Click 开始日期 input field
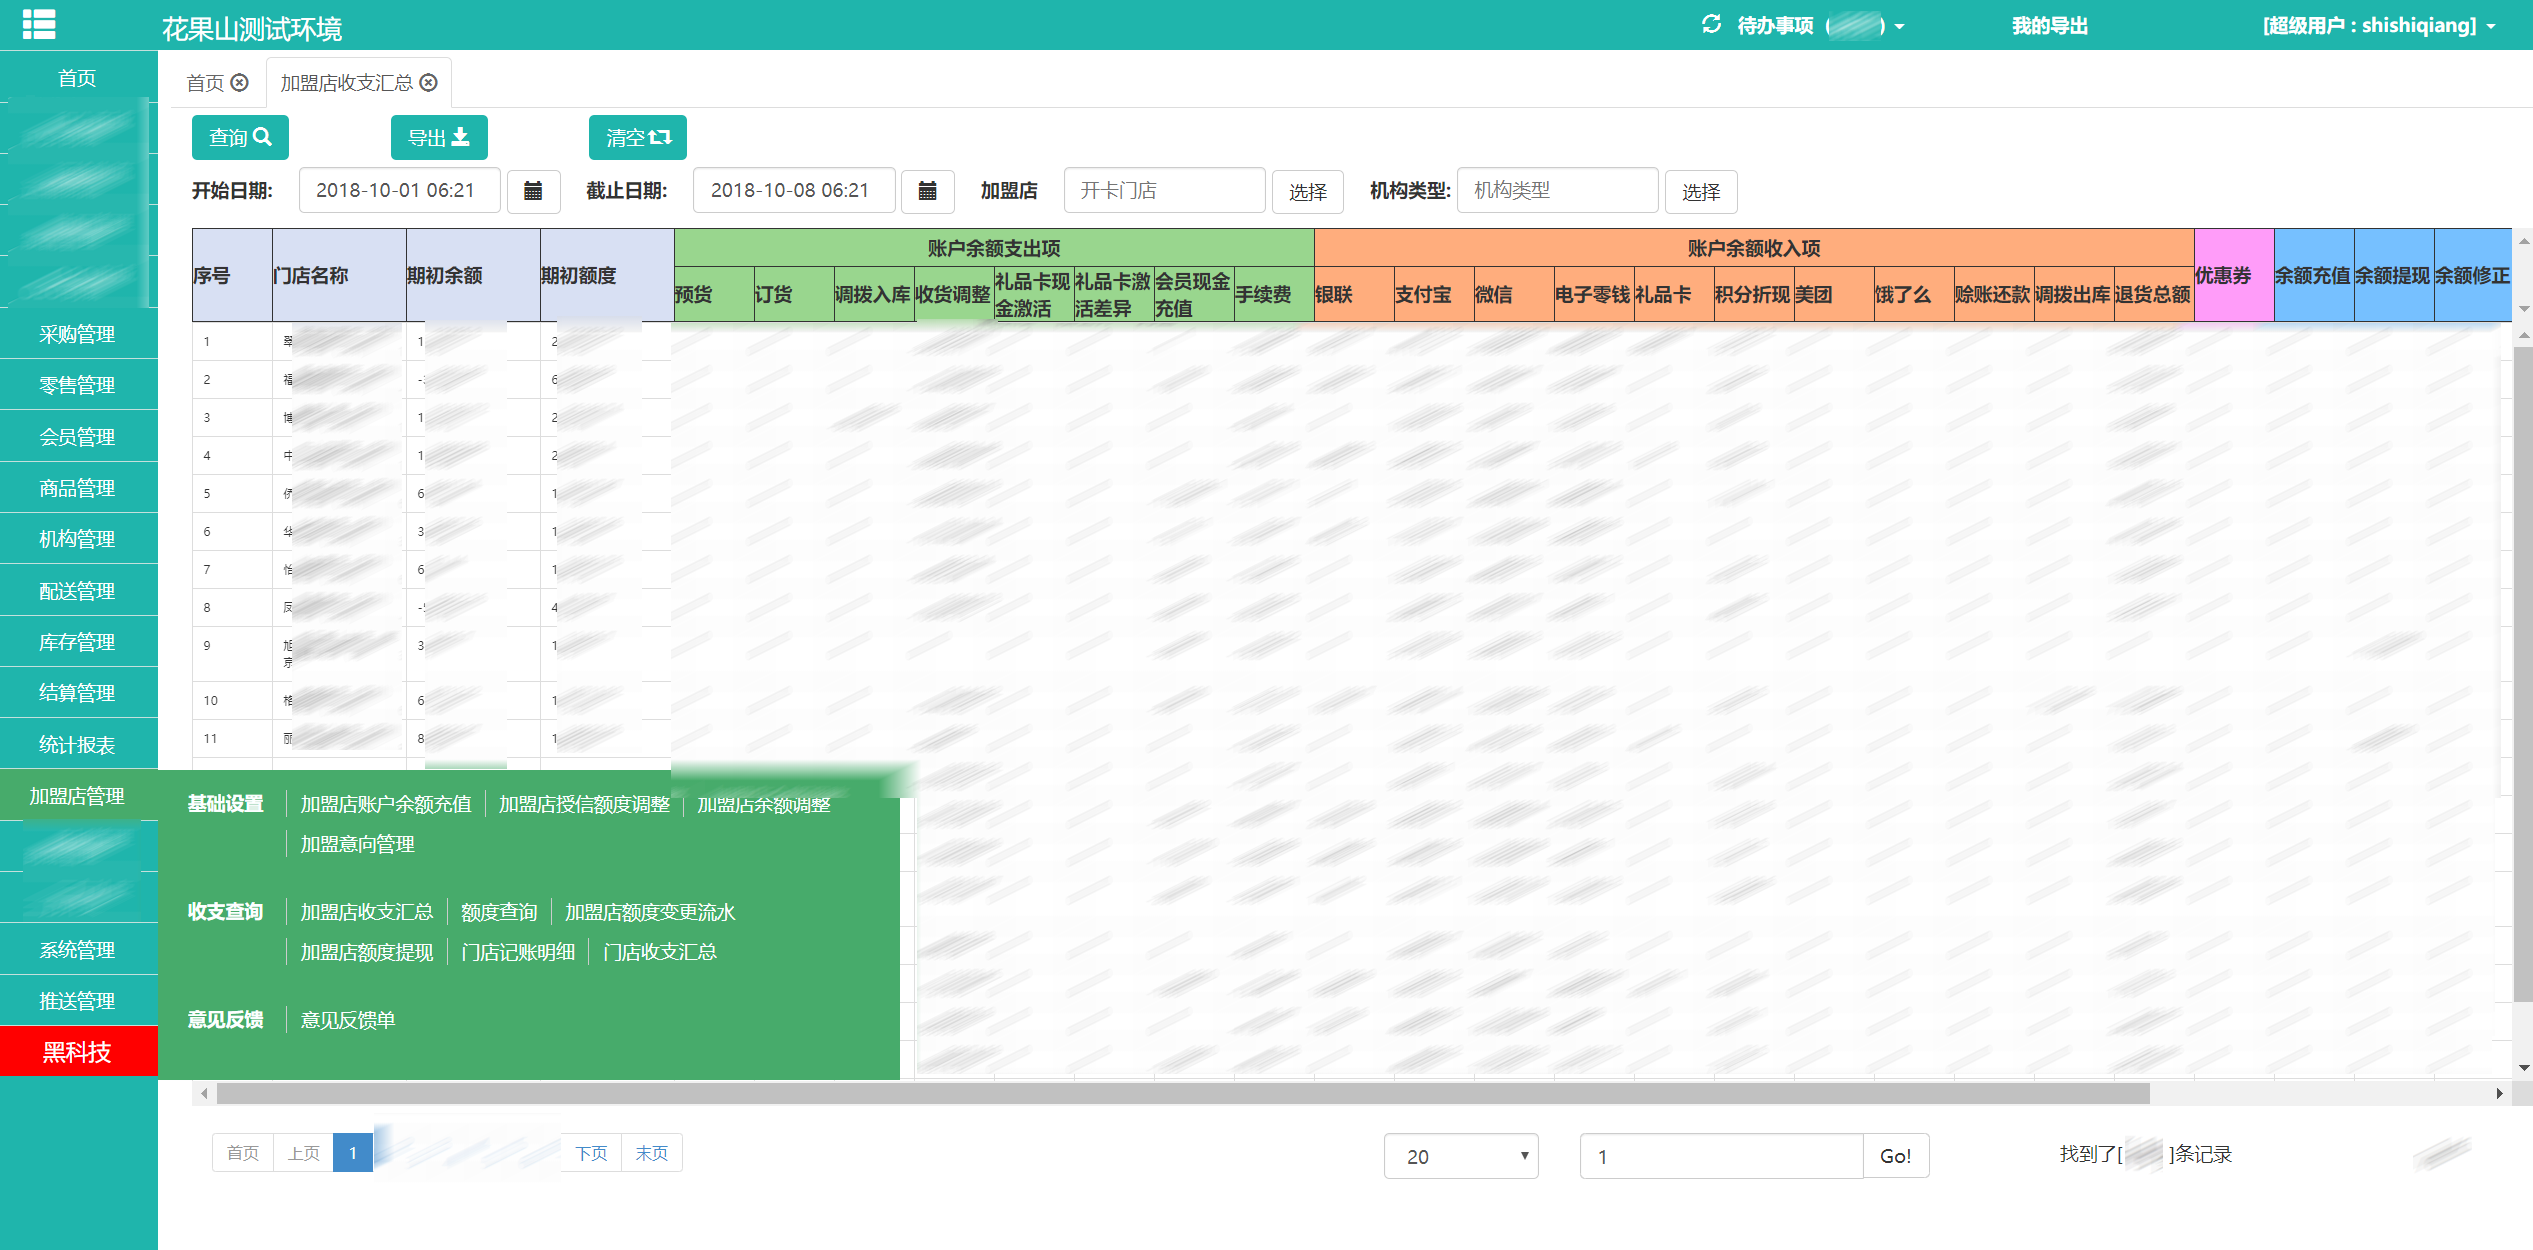The image size is (2533, 1250). point(400,190)
